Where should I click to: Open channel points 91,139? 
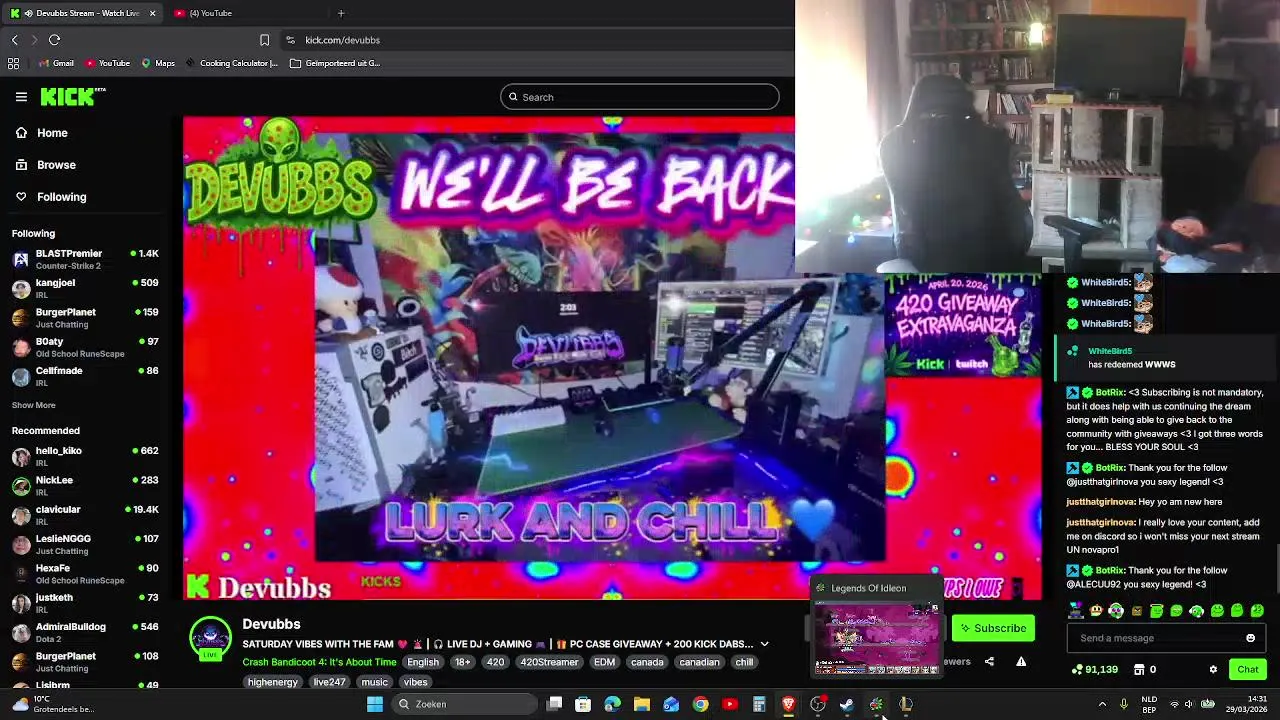1094,669
